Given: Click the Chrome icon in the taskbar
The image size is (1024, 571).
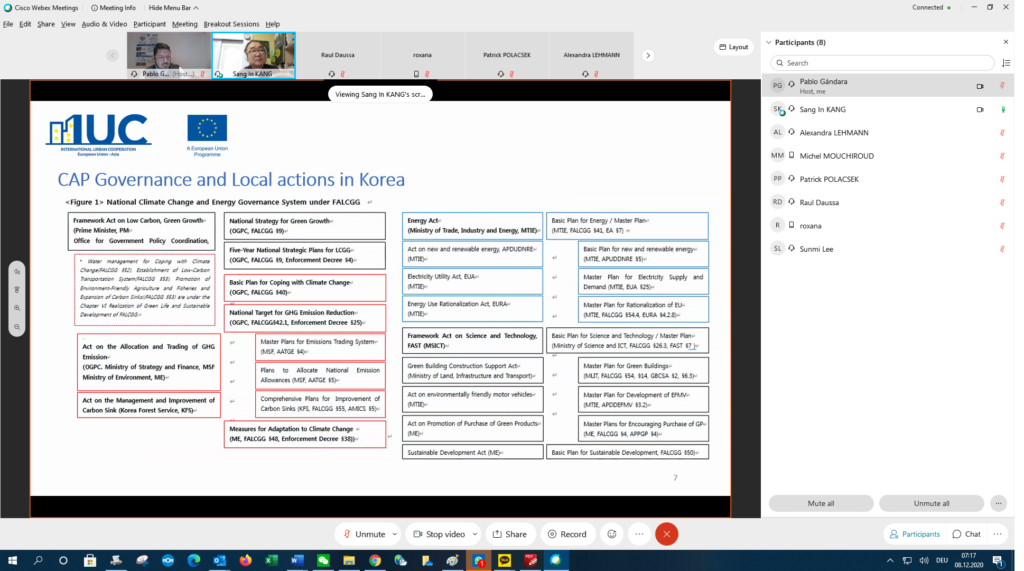Looking at the screenshot, I should (375, 561).
